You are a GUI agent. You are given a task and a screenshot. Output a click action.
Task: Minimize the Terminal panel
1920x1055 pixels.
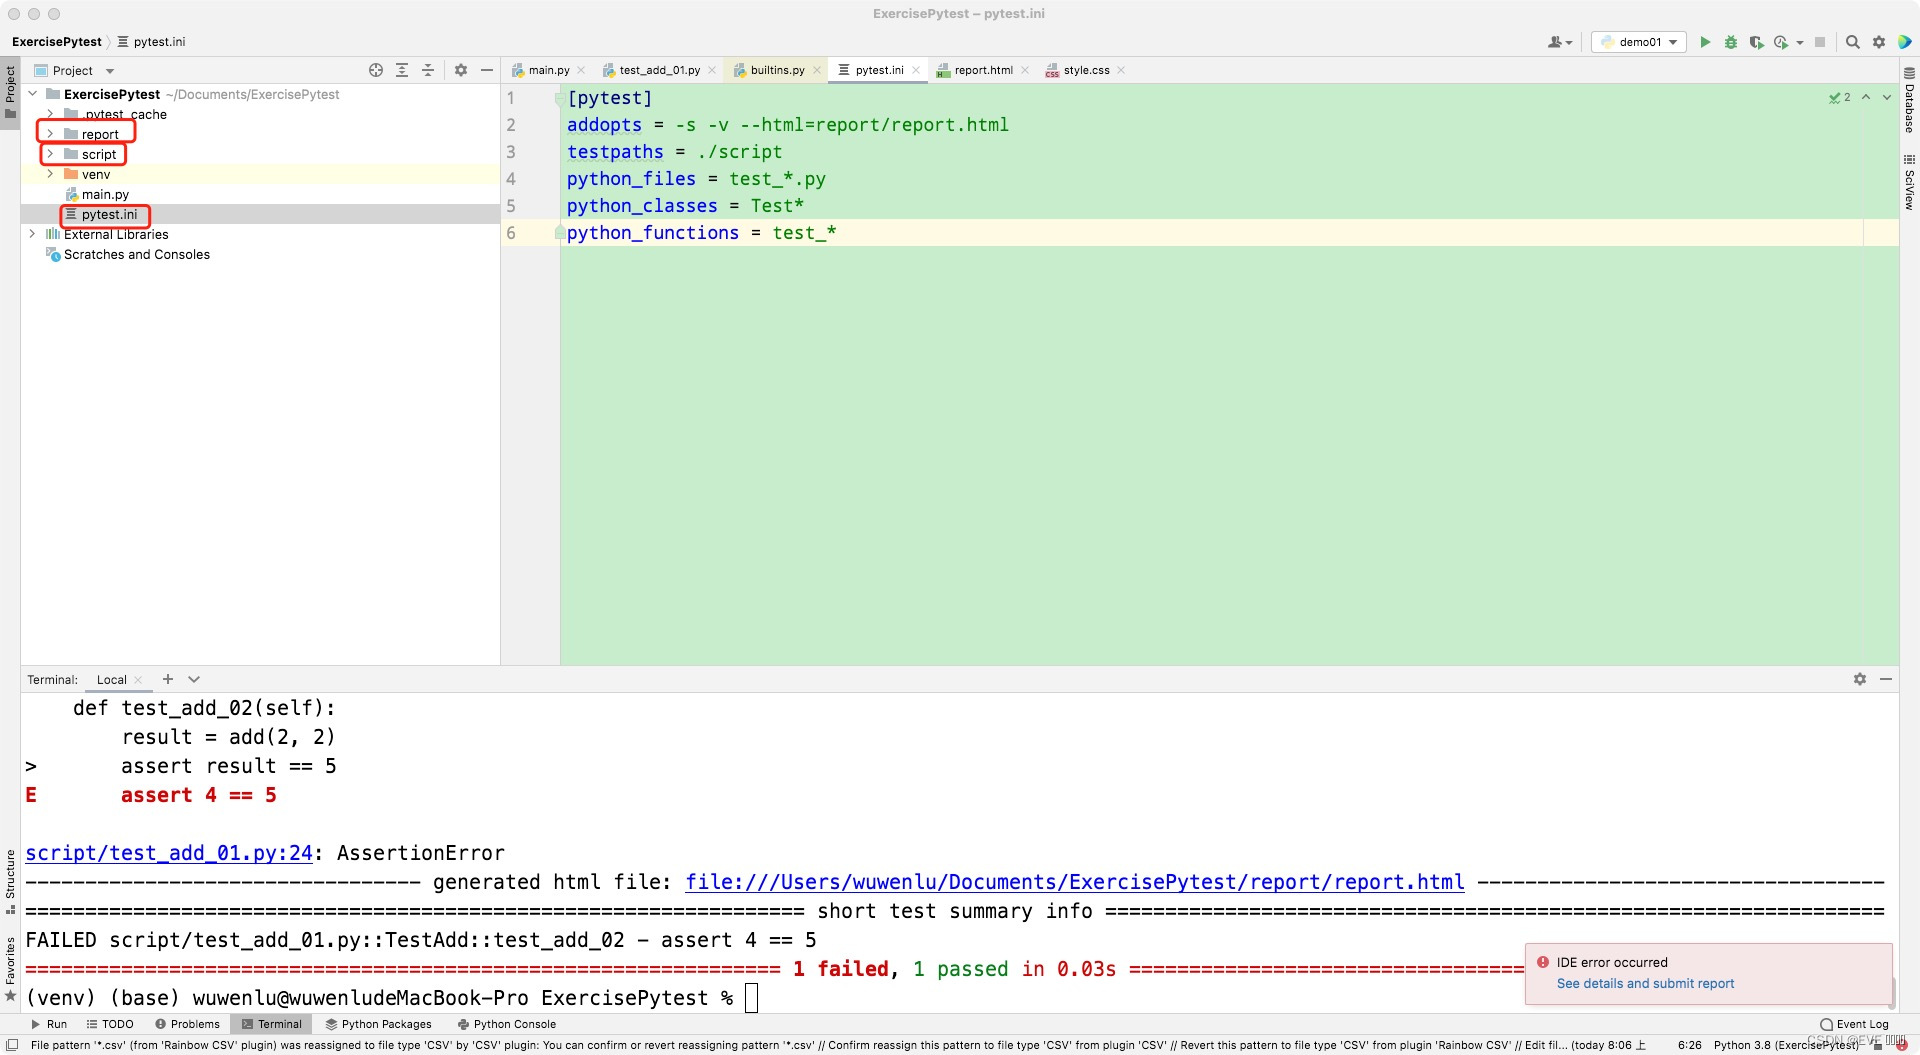pyautogui.click(x=1886, y=679)
